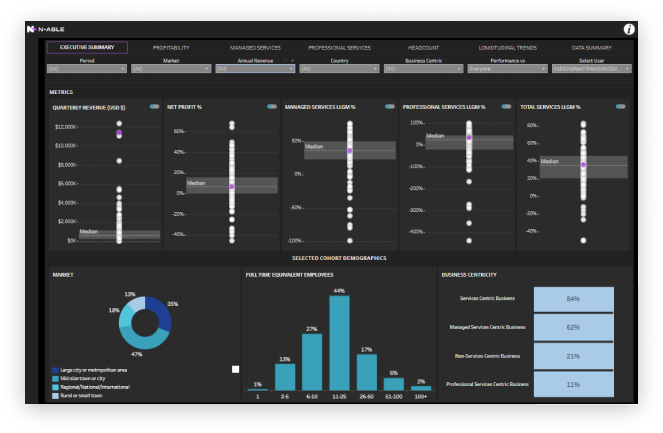Click the purple marker in Quarterly Revenue chart
Screen dimensions: 663x433
[119, 133]
